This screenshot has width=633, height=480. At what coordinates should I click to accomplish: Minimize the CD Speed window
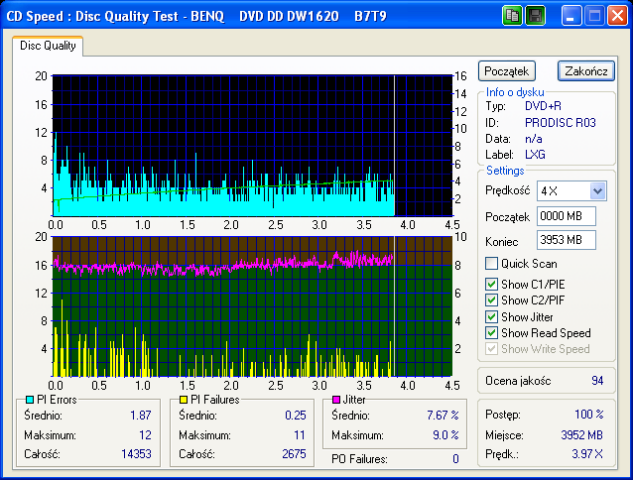(571, 16)
